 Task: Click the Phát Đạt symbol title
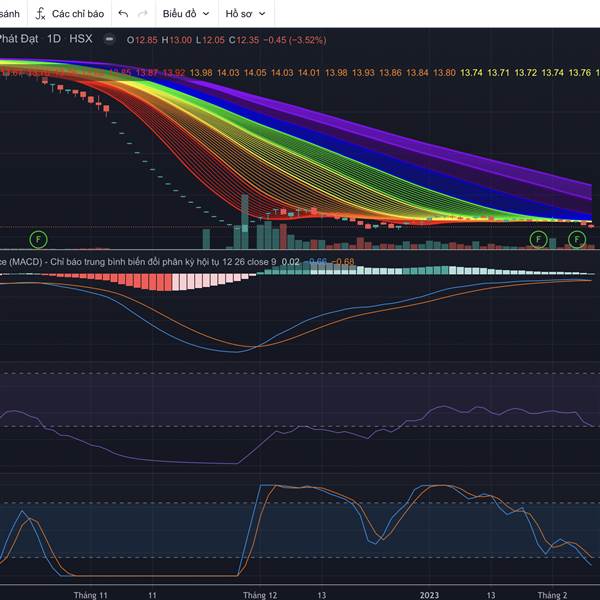[x=18, y=39]
